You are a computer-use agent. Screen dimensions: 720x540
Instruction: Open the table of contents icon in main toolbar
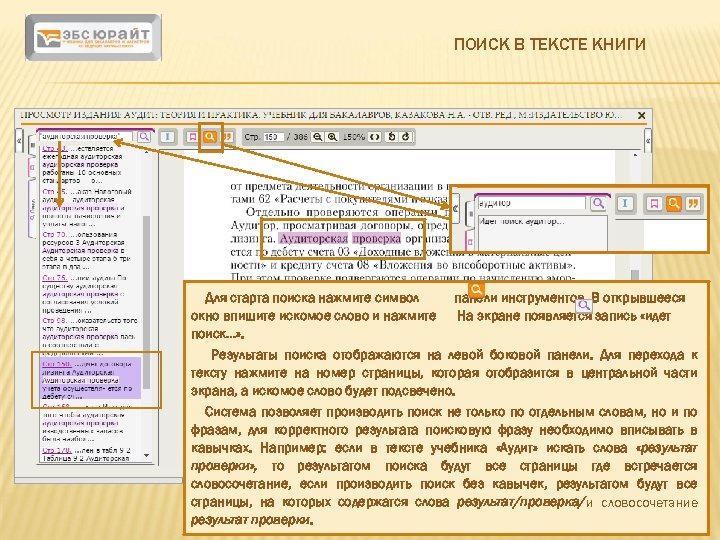[168, 136]
